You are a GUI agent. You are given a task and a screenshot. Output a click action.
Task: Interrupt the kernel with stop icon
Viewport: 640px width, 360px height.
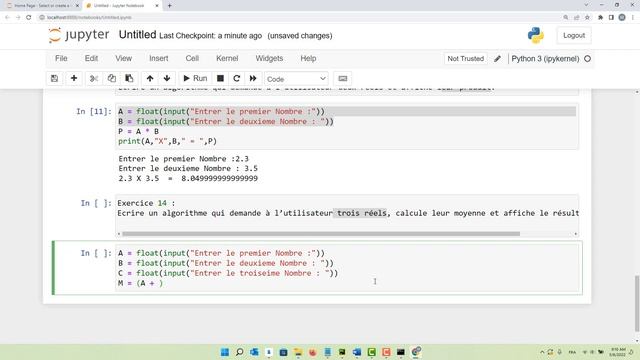[x=220, y=78]
